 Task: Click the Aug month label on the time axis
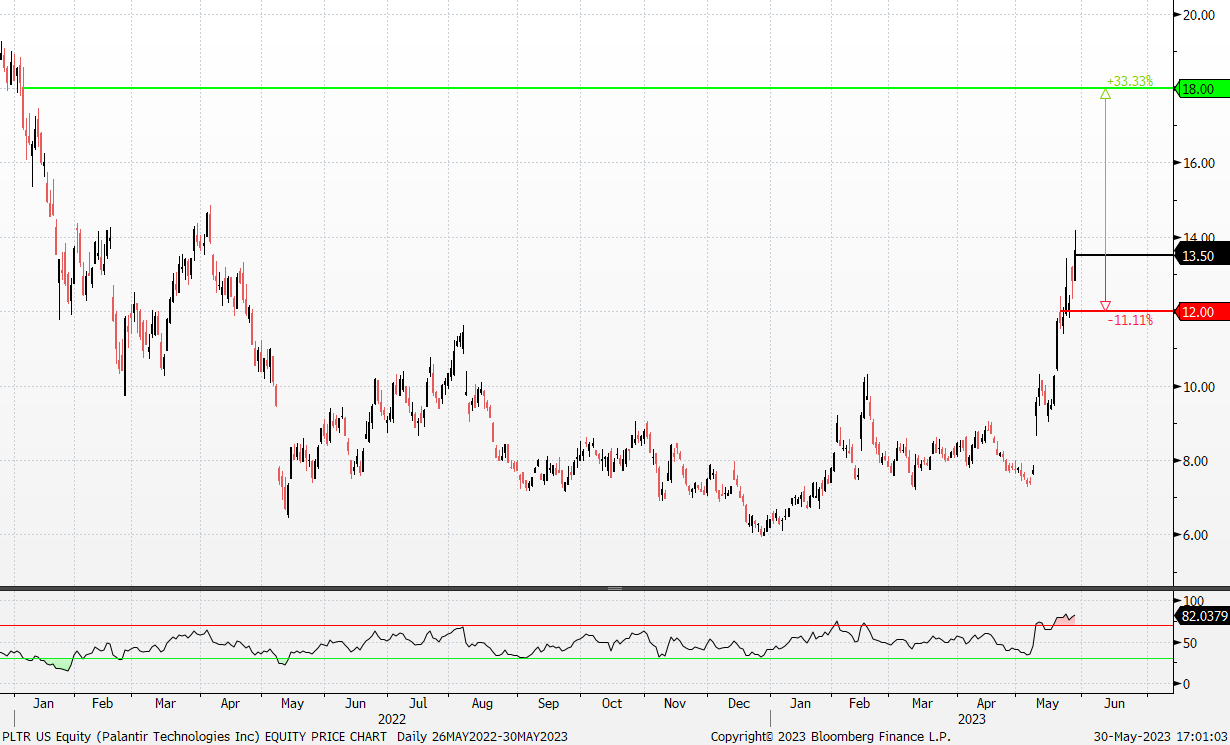click(x=483, y=703)
